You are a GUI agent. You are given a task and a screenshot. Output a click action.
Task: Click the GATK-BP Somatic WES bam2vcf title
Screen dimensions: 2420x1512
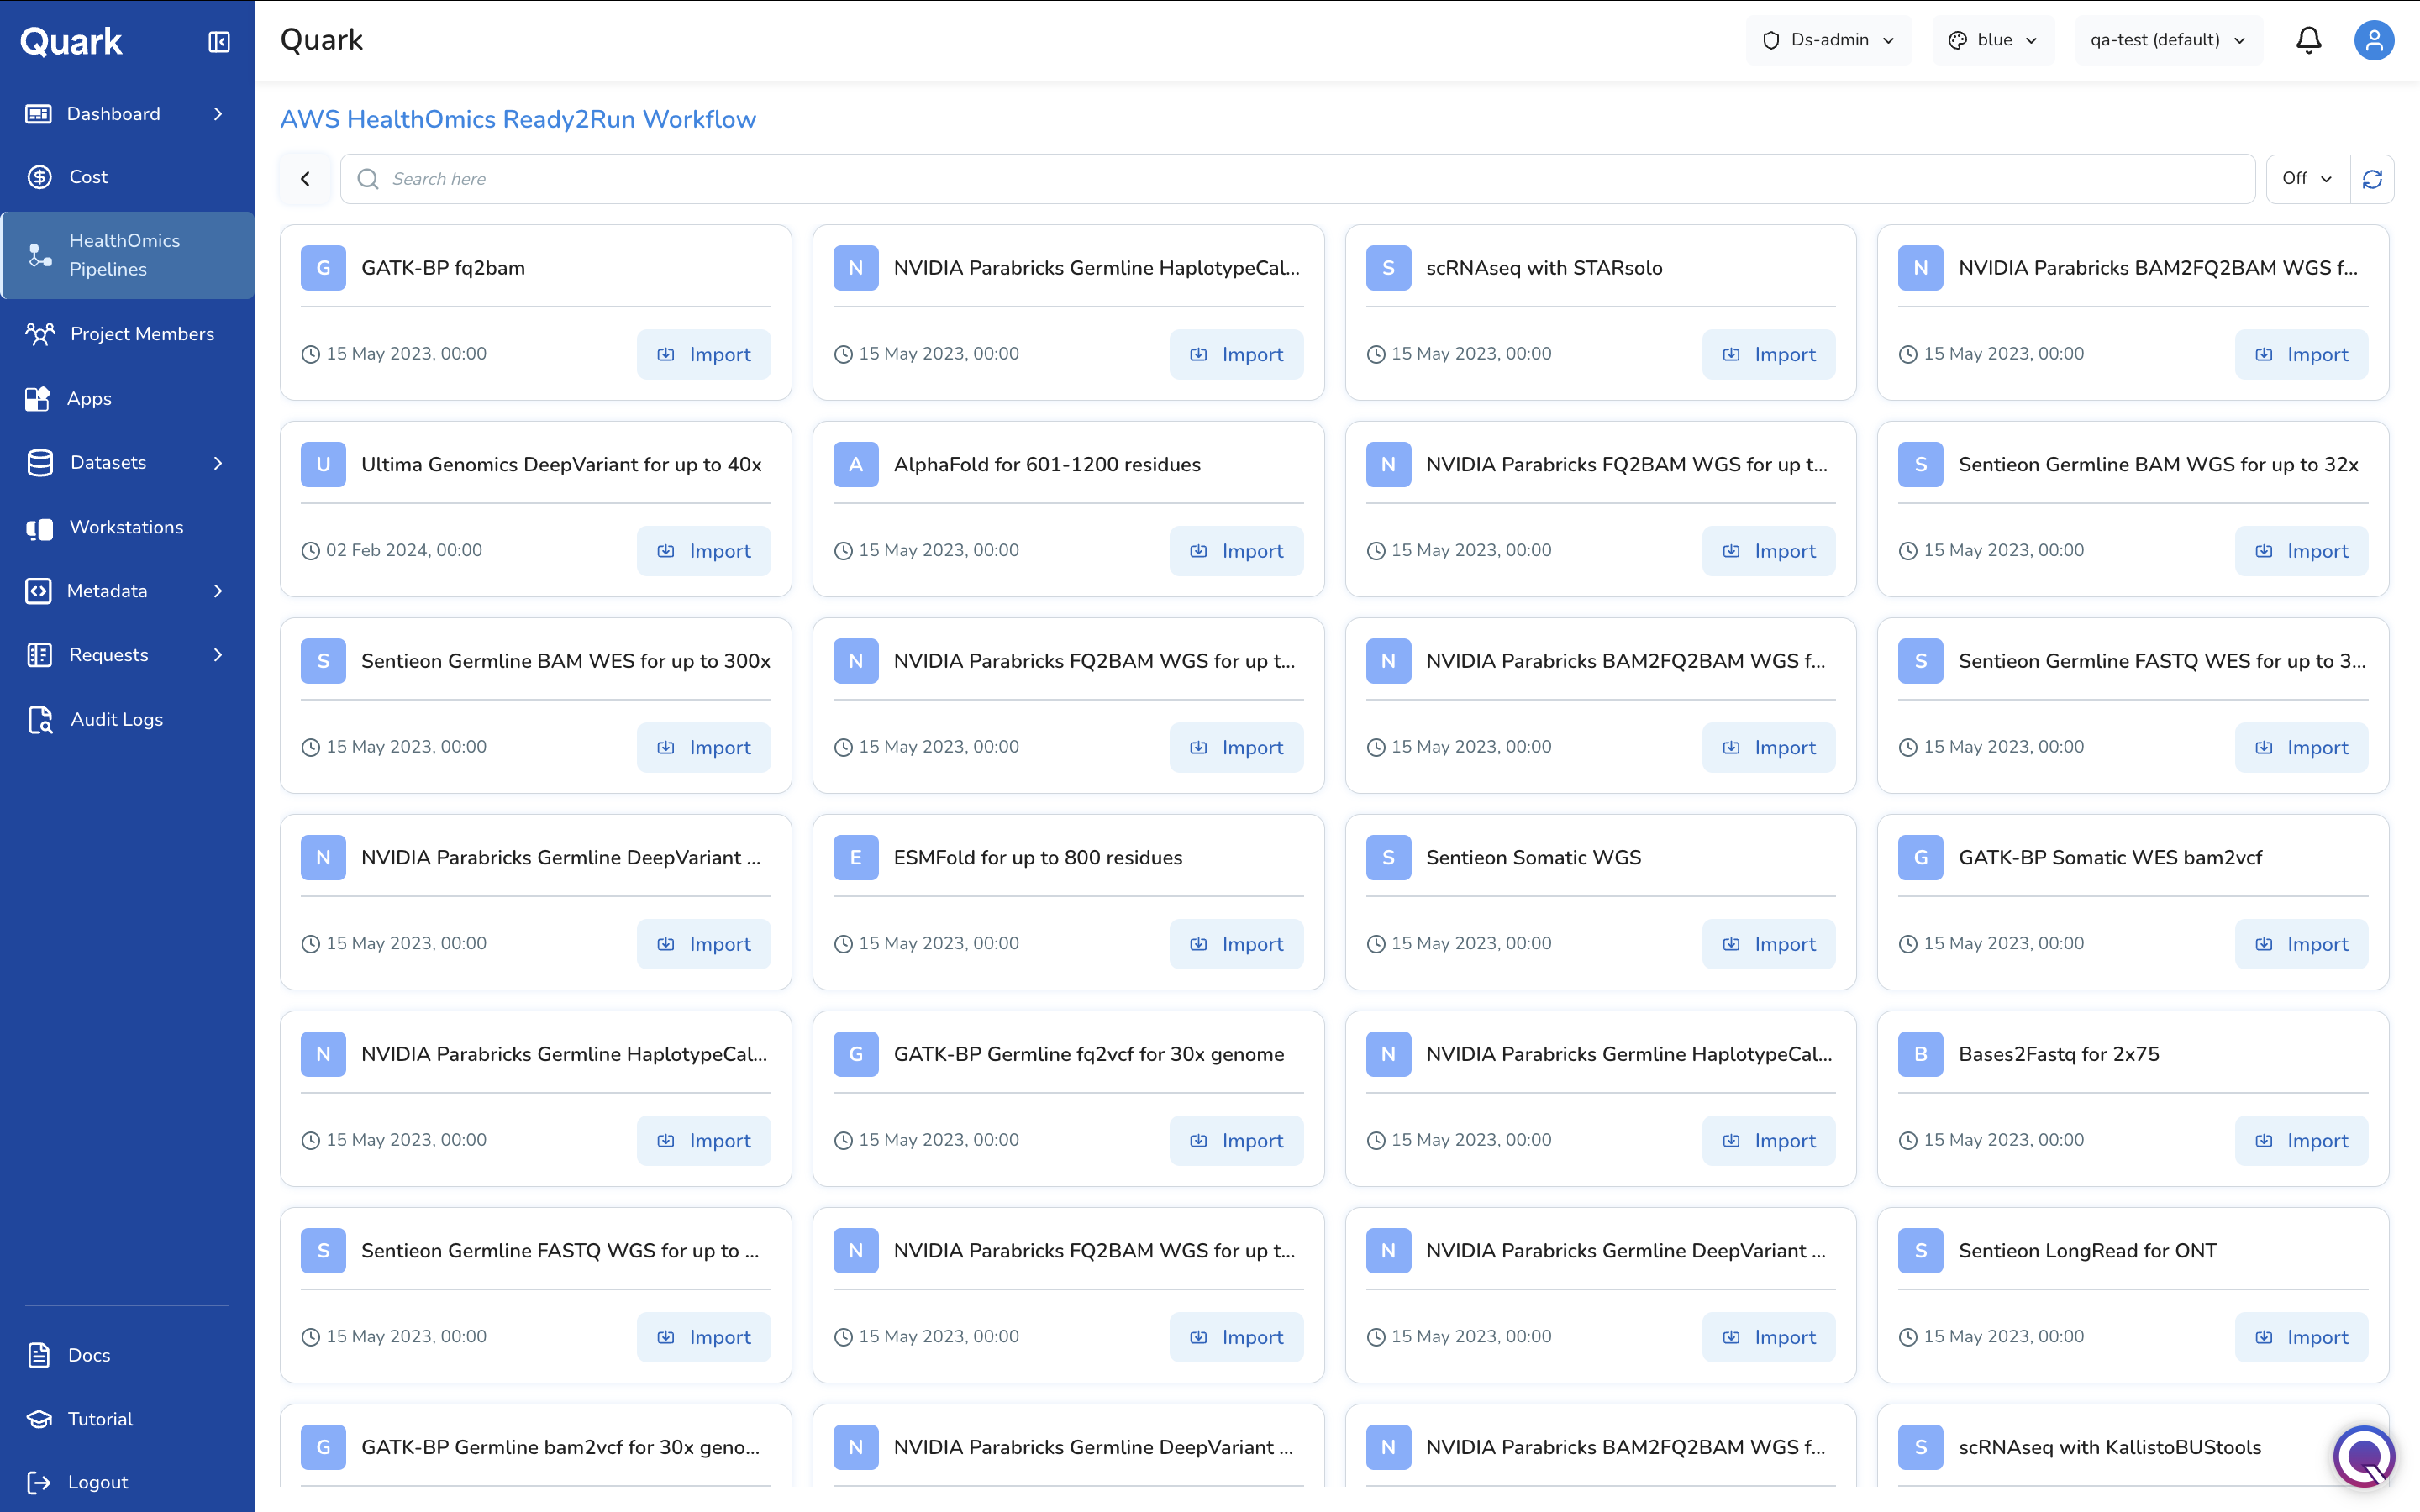[x=2110, y=858]
